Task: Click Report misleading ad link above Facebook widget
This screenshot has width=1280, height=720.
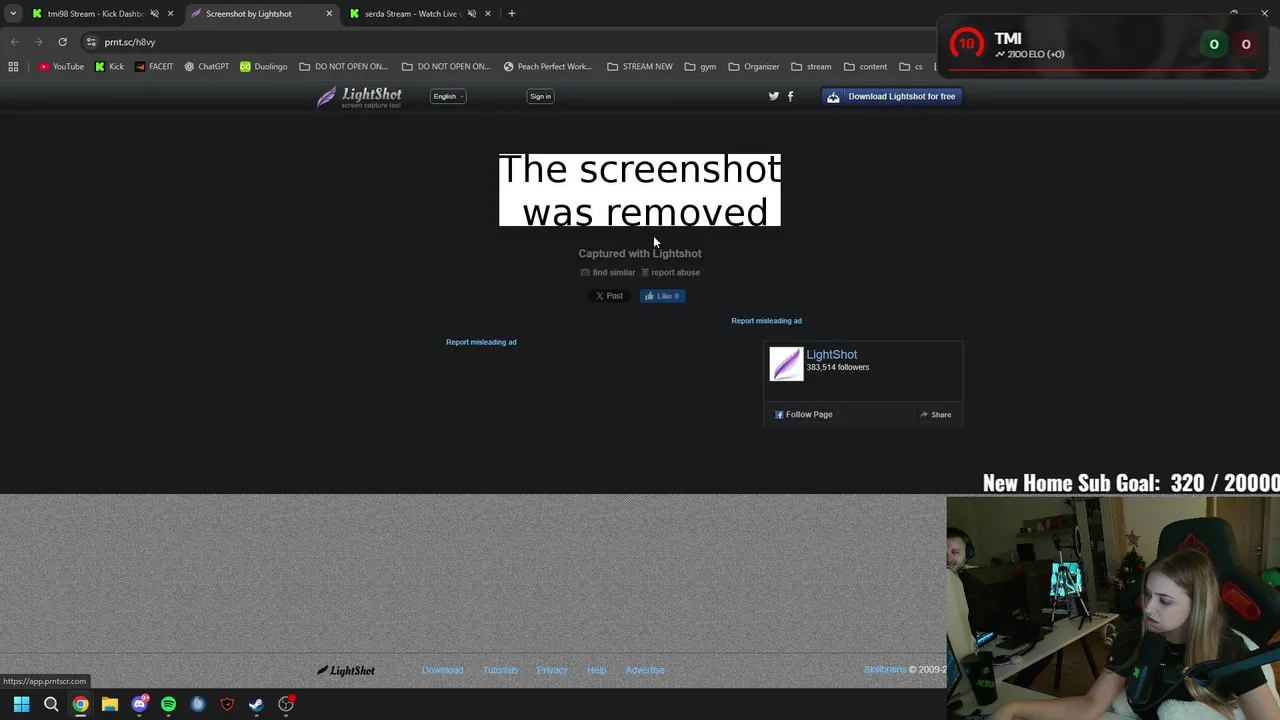Action: [766, 321]
